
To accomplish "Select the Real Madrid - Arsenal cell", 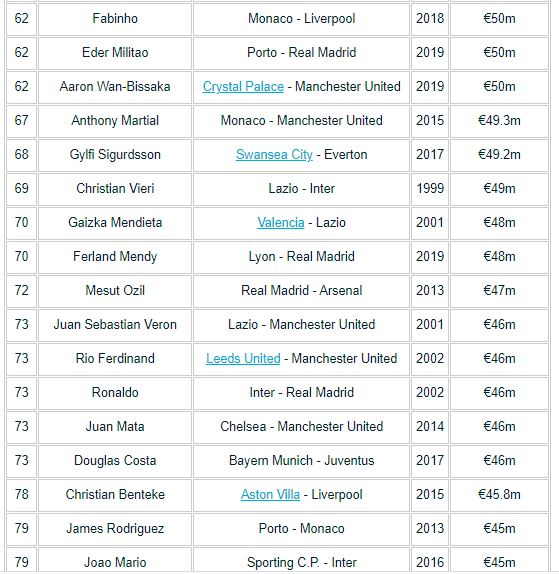I will [301, 291].
